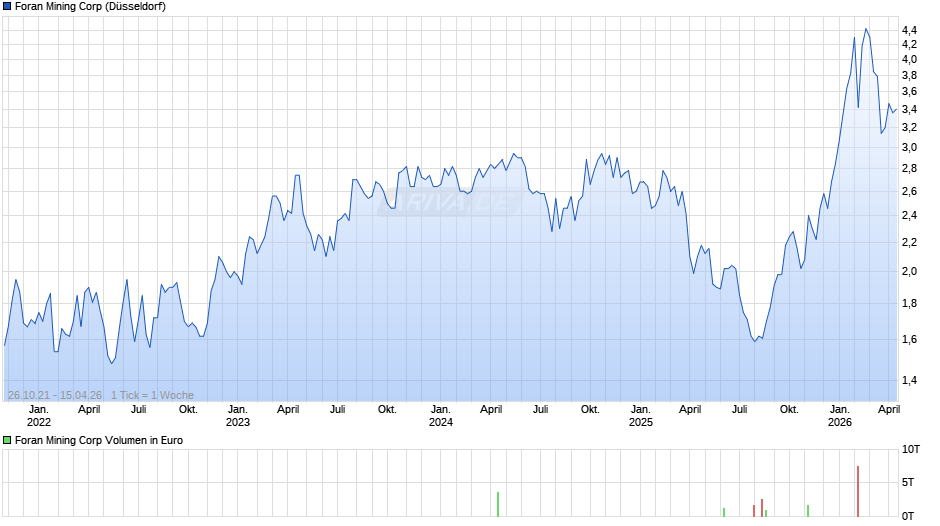Click the 10T volume axis label
Image resolution: width=940 pixels, height=526 pixels.
click(911, 449)
